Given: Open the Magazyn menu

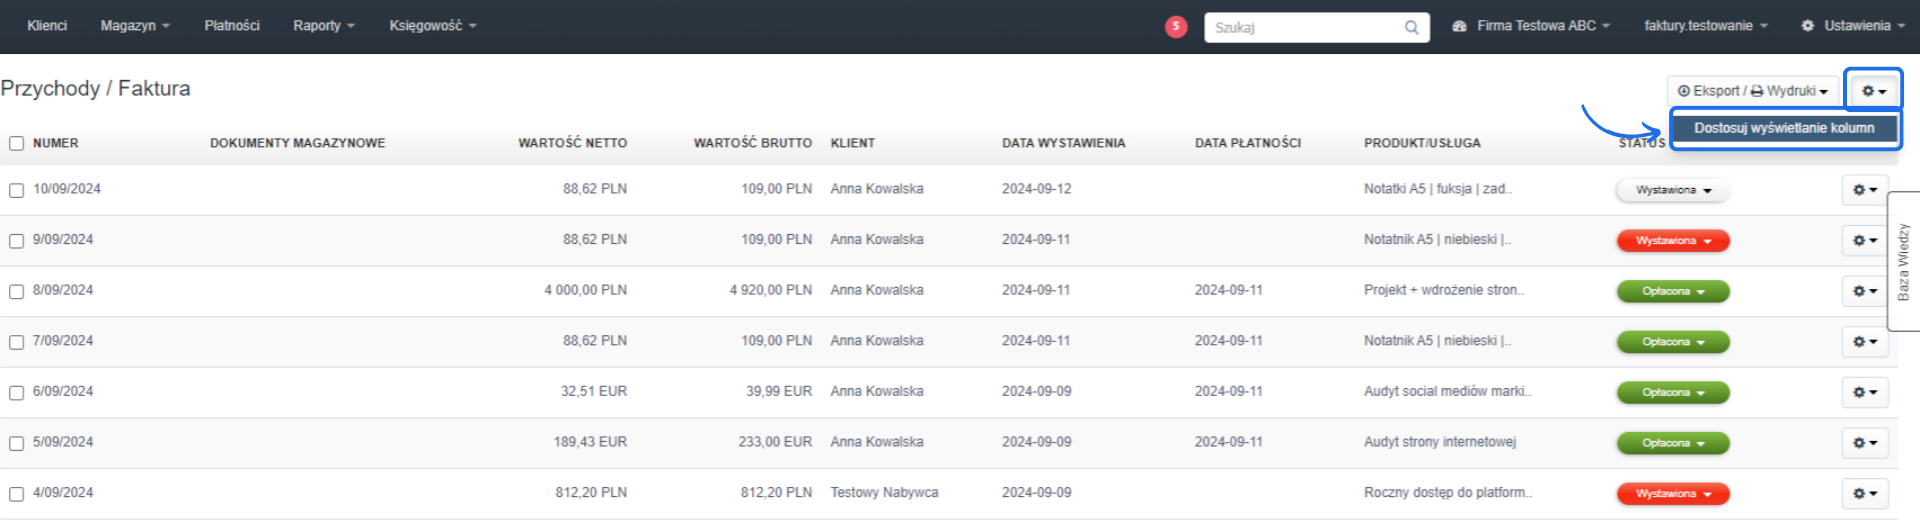Looking at the screenshot, I should pyautogui.click(x=135, y=26).
